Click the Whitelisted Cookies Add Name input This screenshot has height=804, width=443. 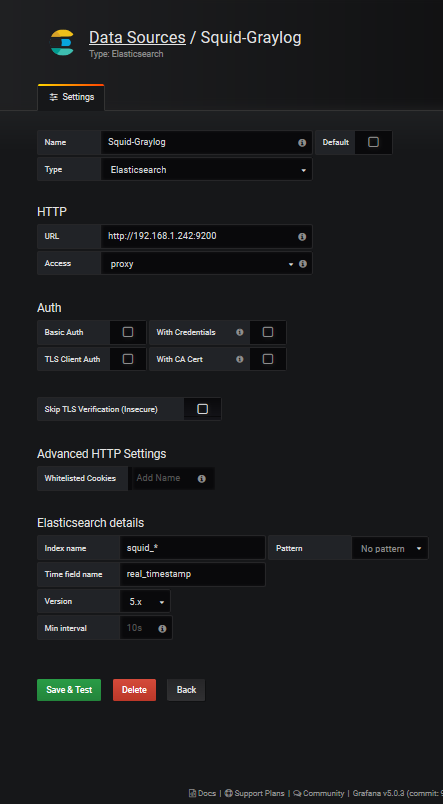[173, 478]
